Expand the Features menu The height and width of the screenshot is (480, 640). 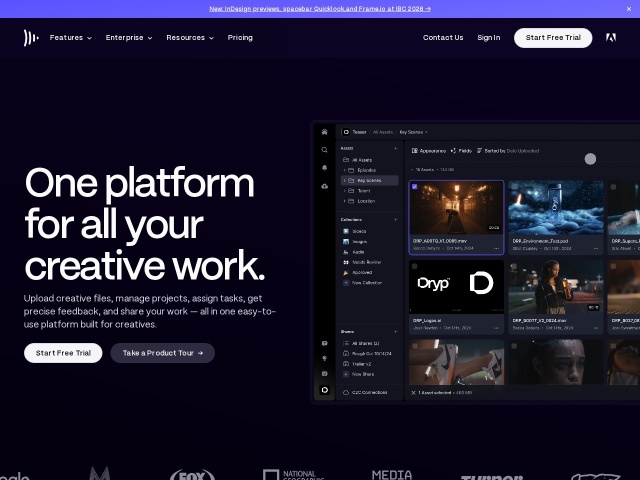71,38
